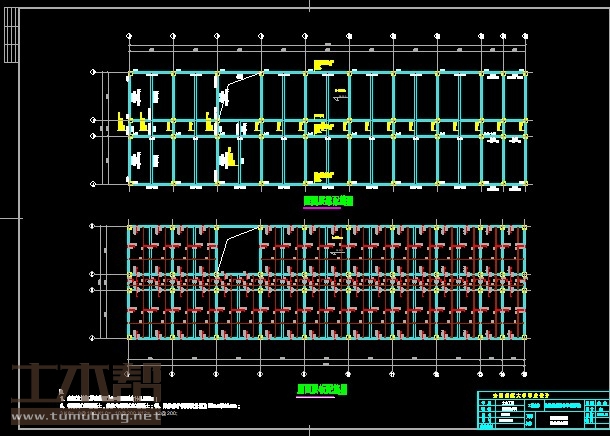Image resolution: width=610 pixels, height=436 pixels.
Task: Select the top-left grid axis bubble of upper plan
Action: click(x=129, y=36)
